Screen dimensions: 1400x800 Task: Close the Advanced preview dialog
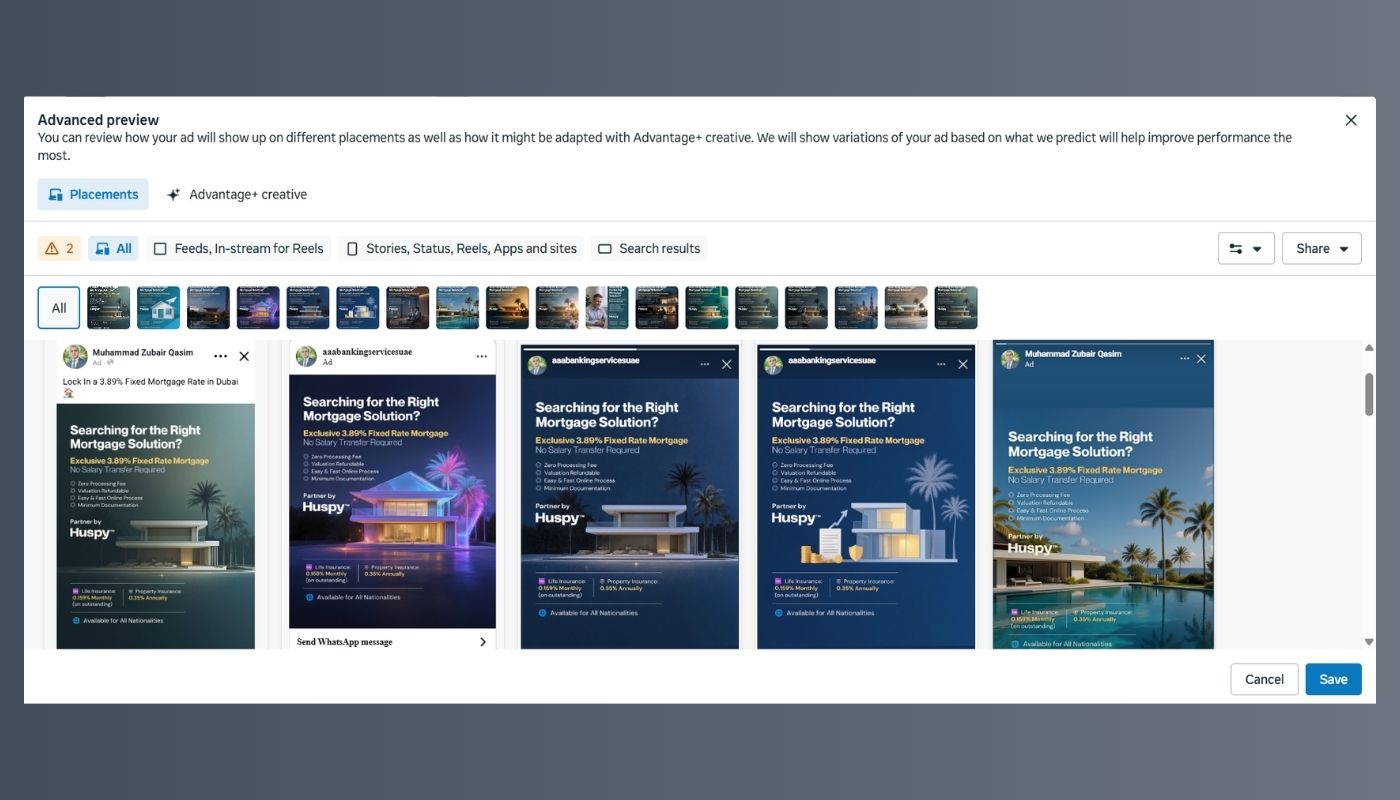click(x=1351, y=120)
